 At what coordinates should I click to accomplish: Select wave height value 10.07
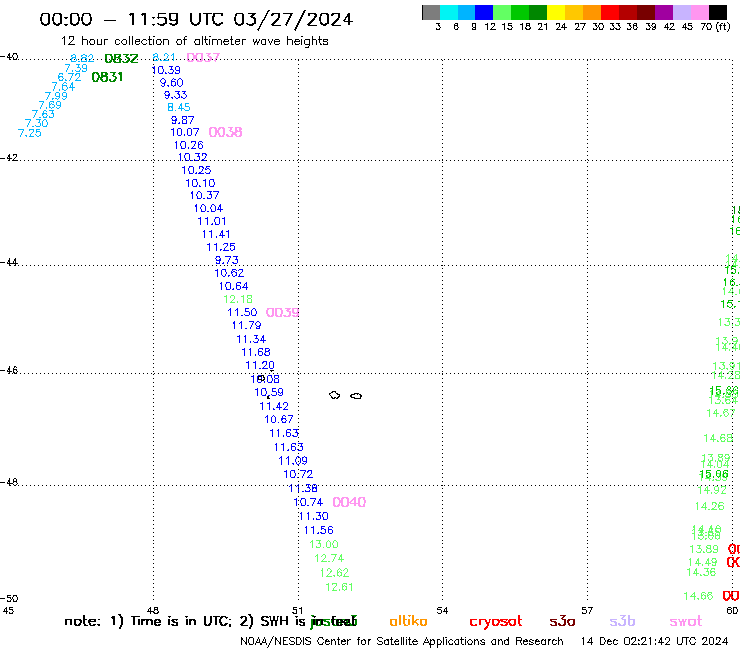point(185,132)
